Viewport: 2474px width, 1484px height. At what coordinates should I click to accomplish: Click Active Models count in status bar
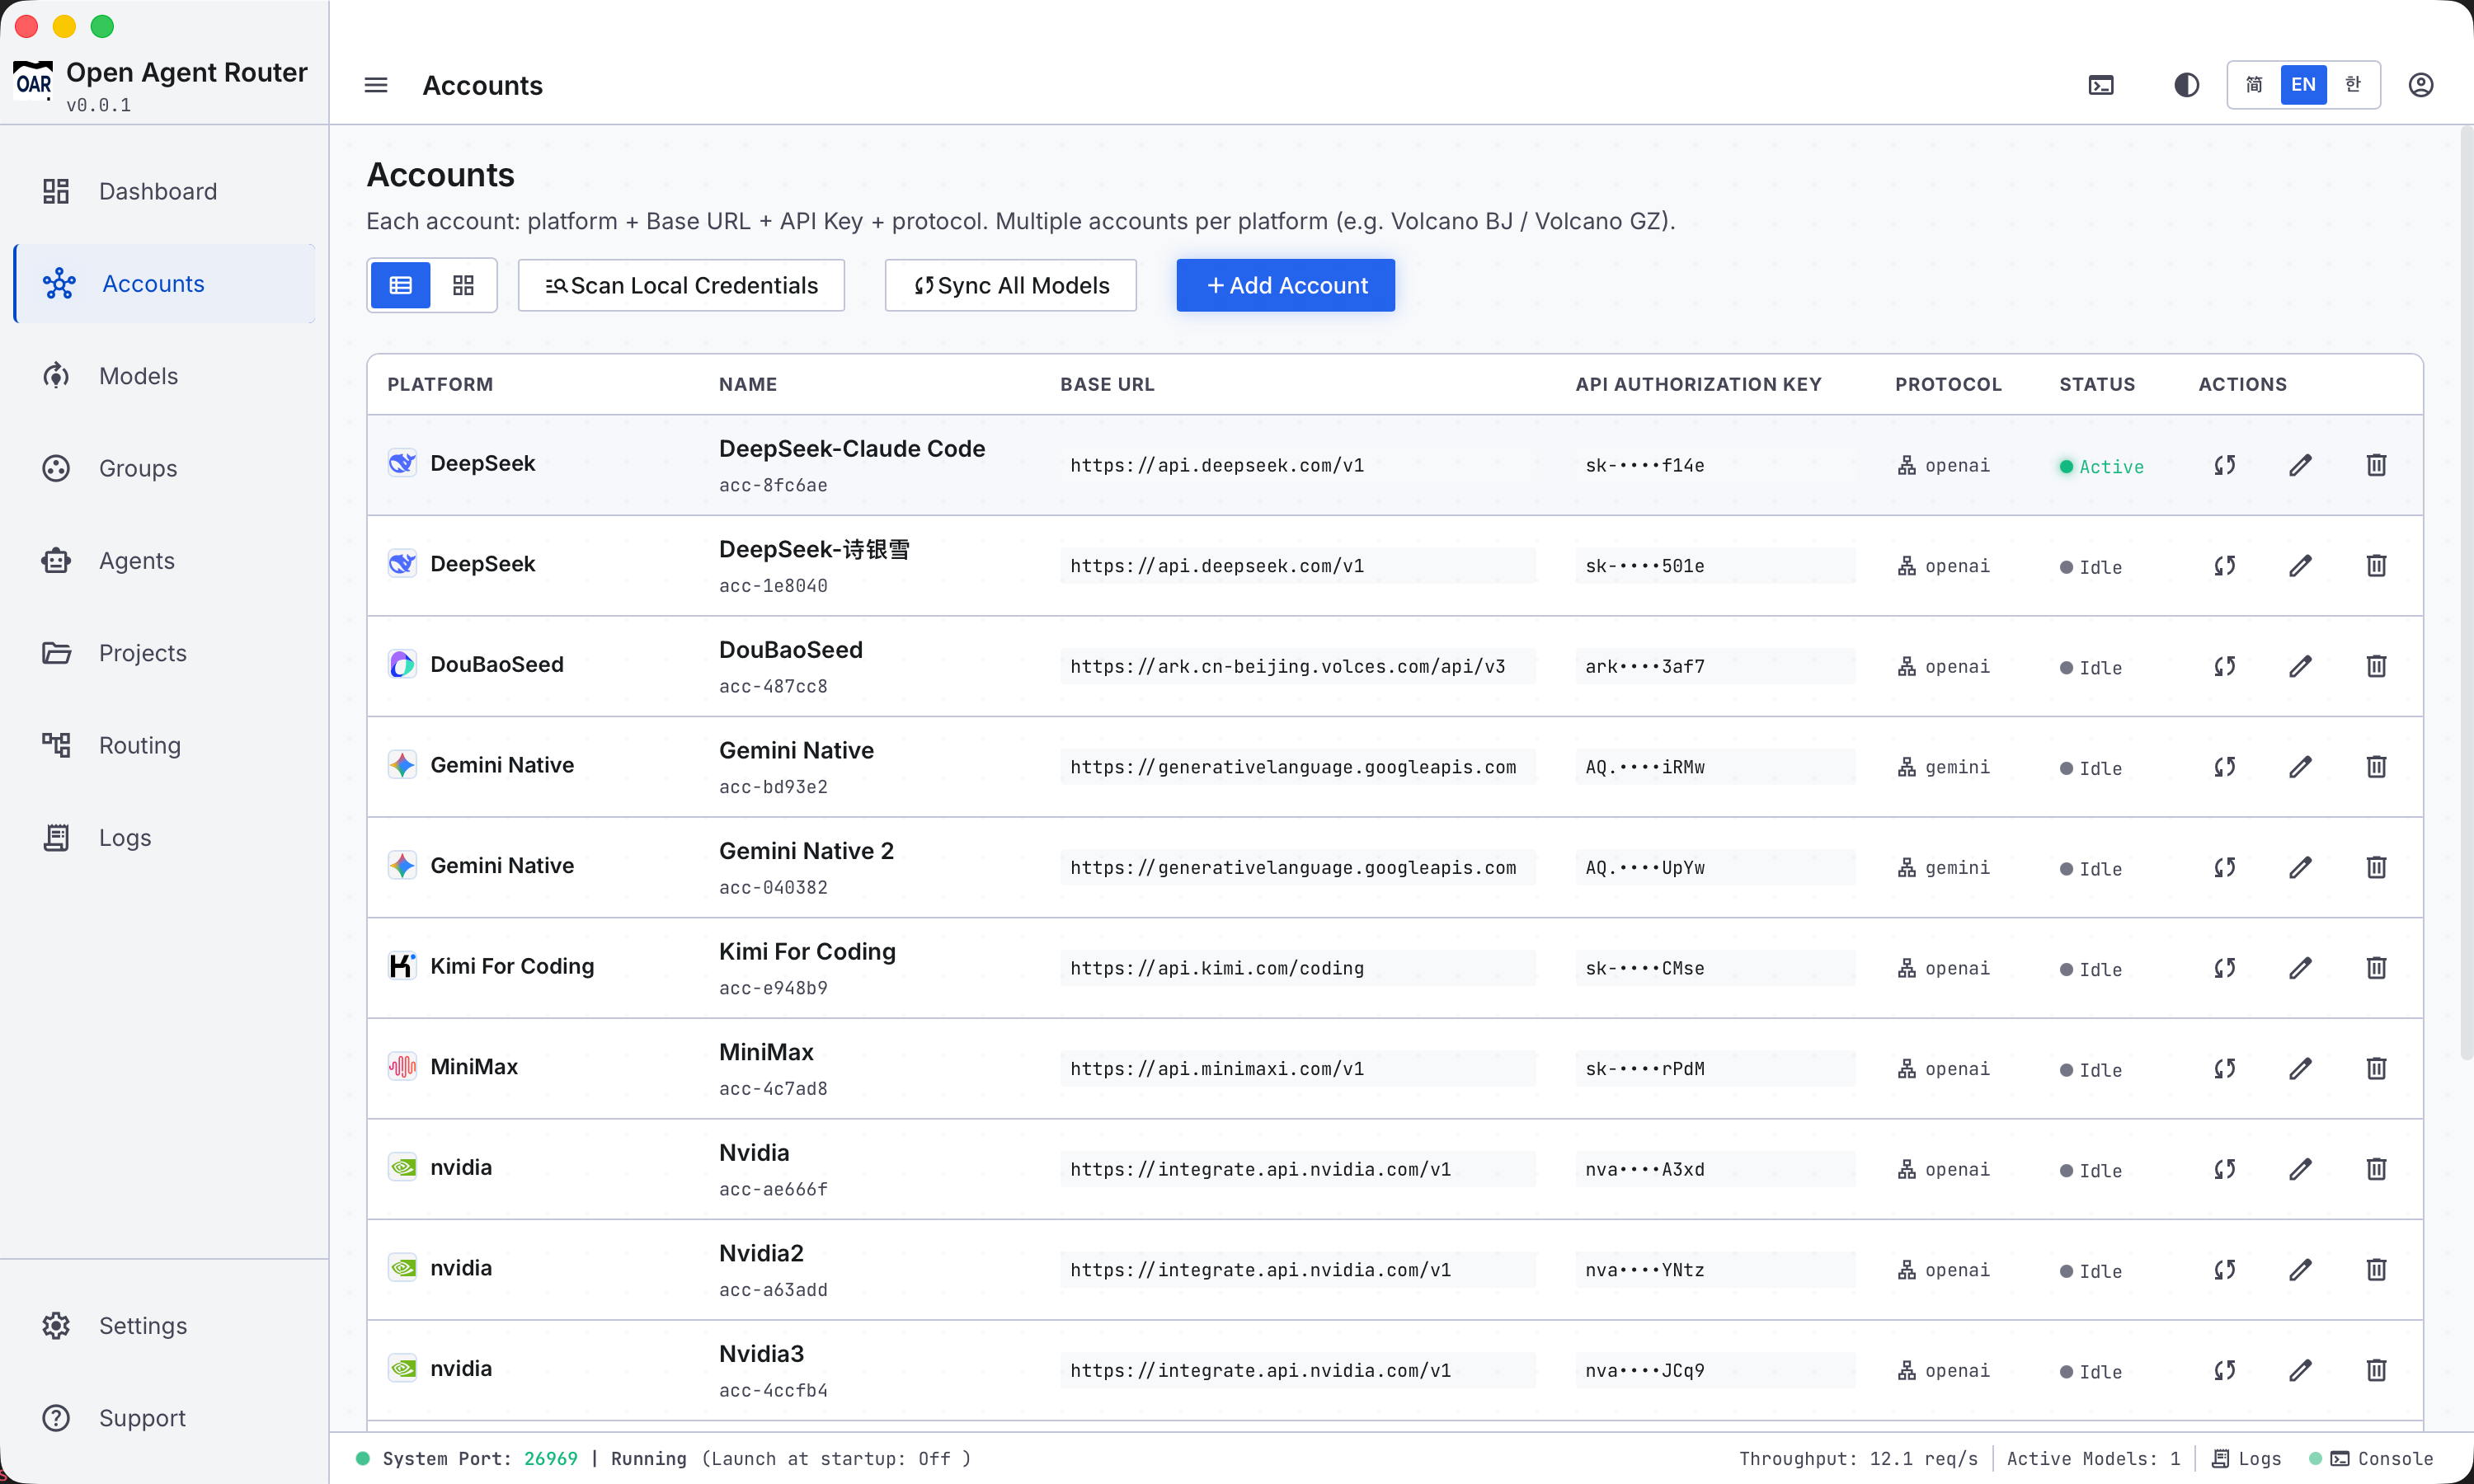click(x=2093, y=1459)
